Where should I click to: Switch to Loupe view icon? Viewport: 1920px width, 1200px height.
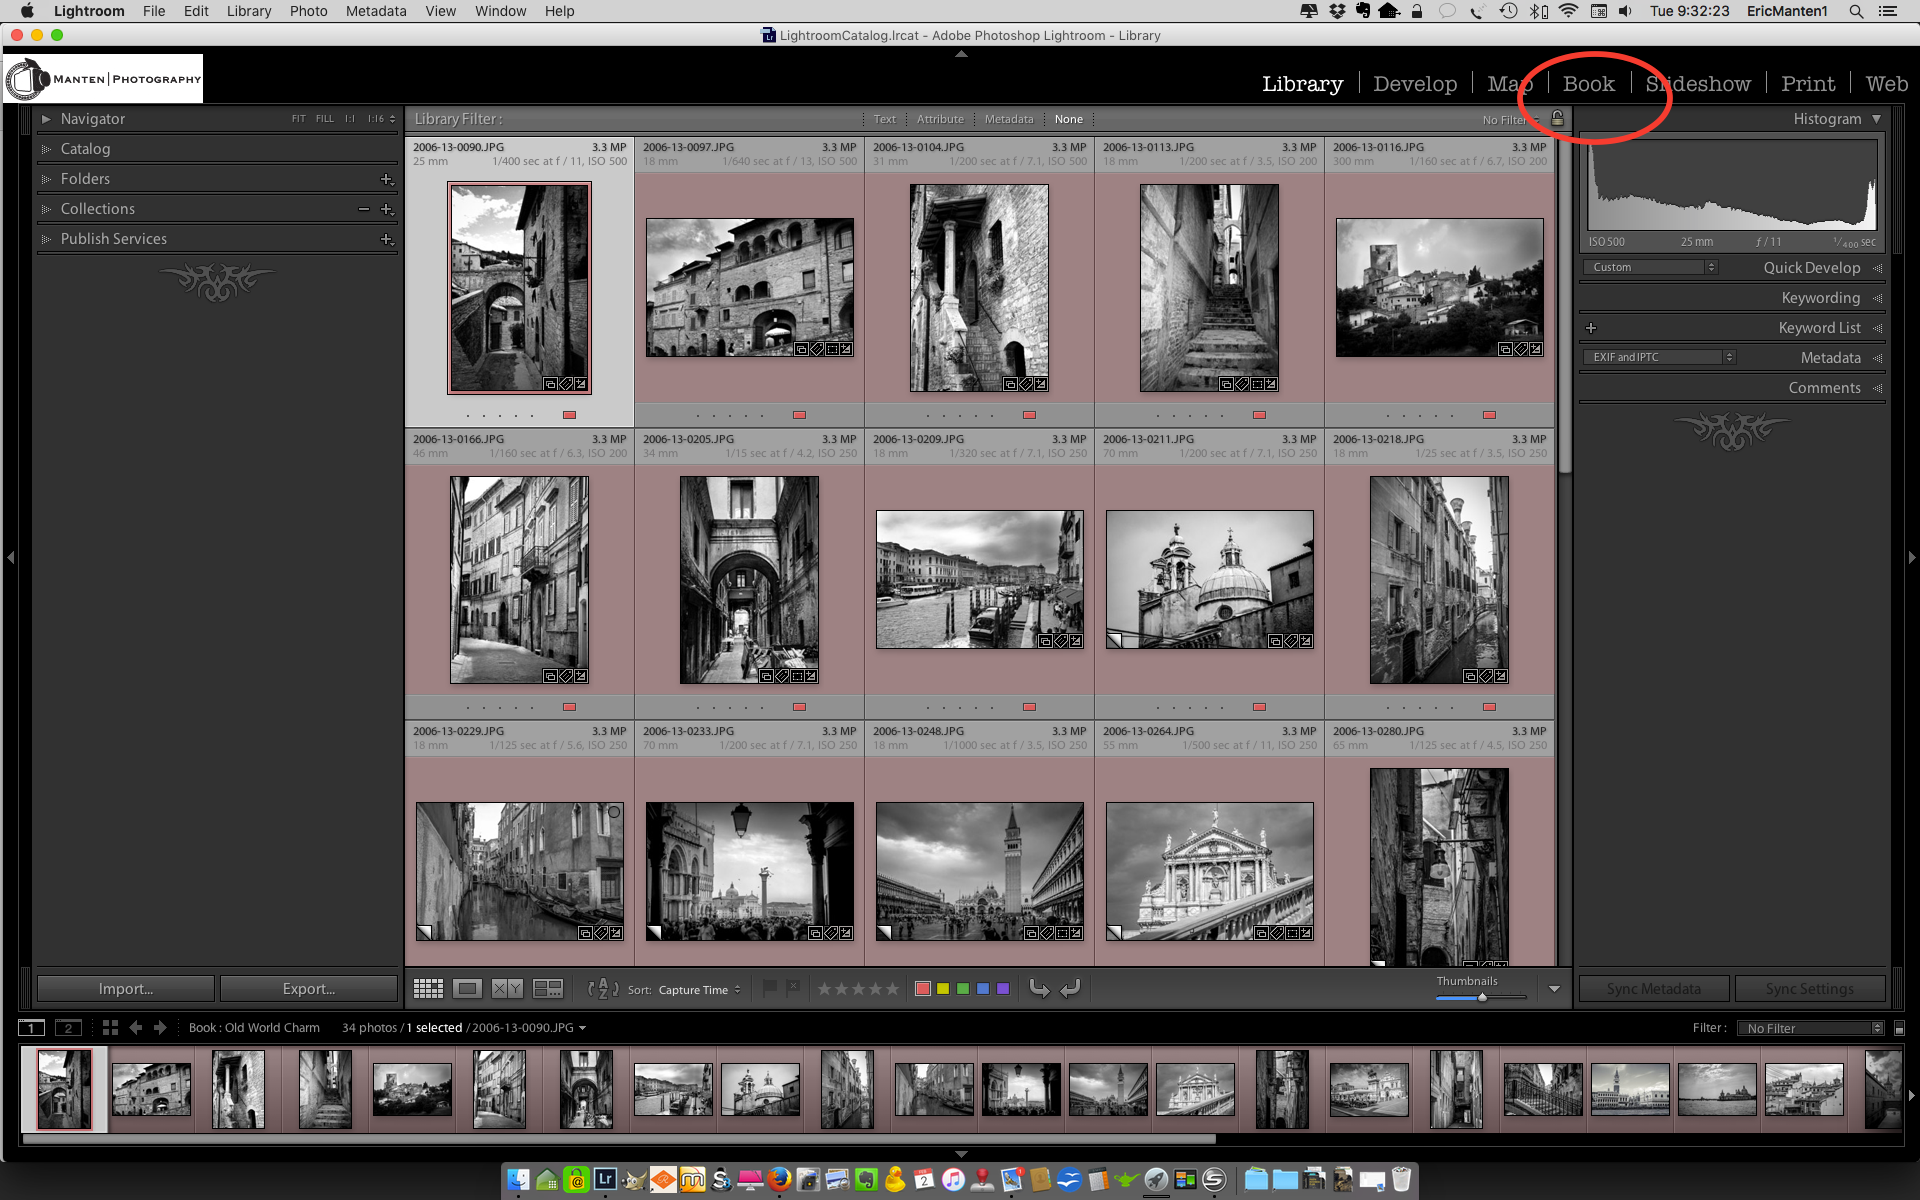tap(467, 989)
